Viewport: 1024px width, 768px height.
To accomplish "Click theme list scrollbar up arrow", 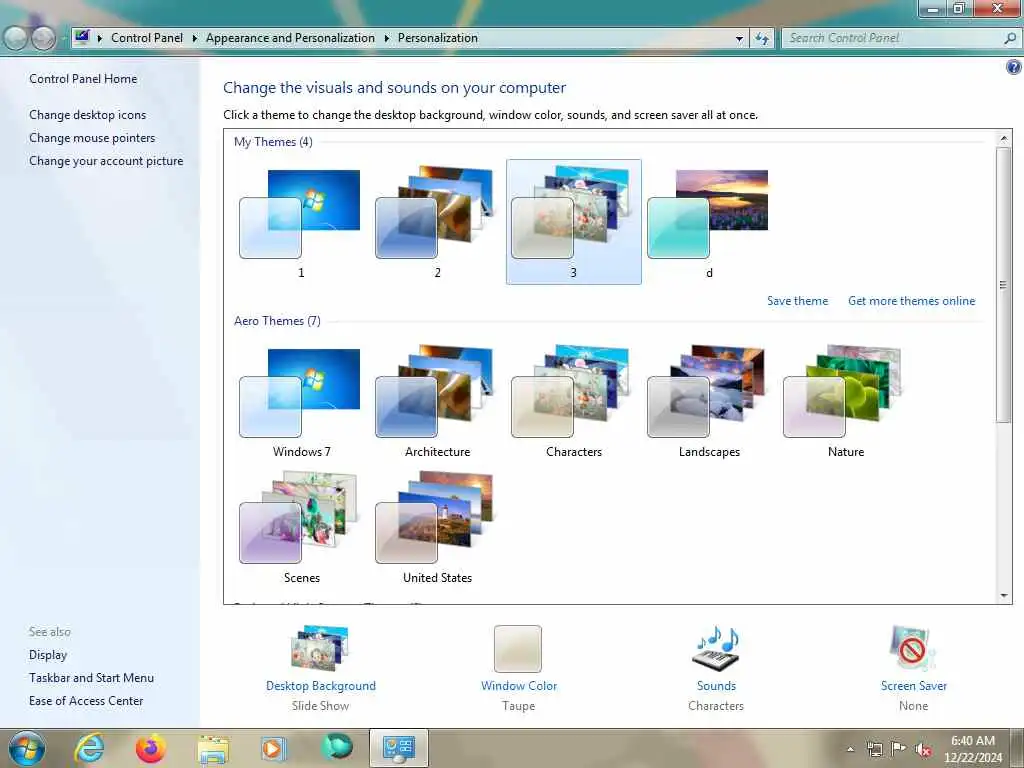I will (x=1004, y=138).
